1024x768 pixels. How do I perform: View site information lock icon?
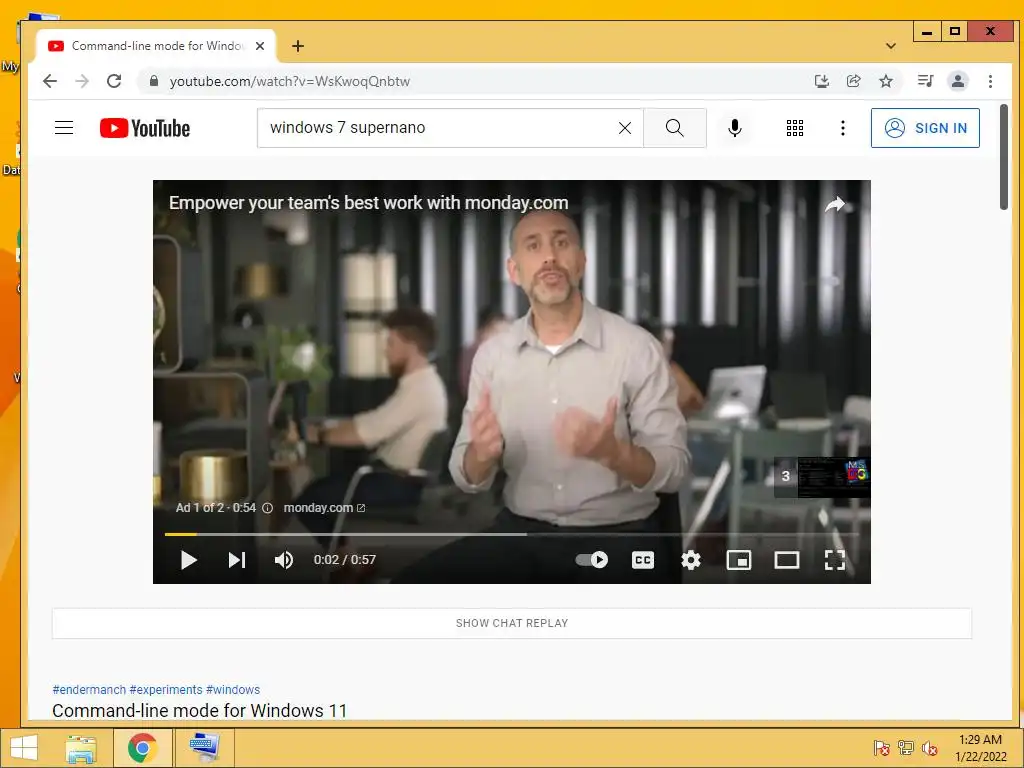coord(153,81)
